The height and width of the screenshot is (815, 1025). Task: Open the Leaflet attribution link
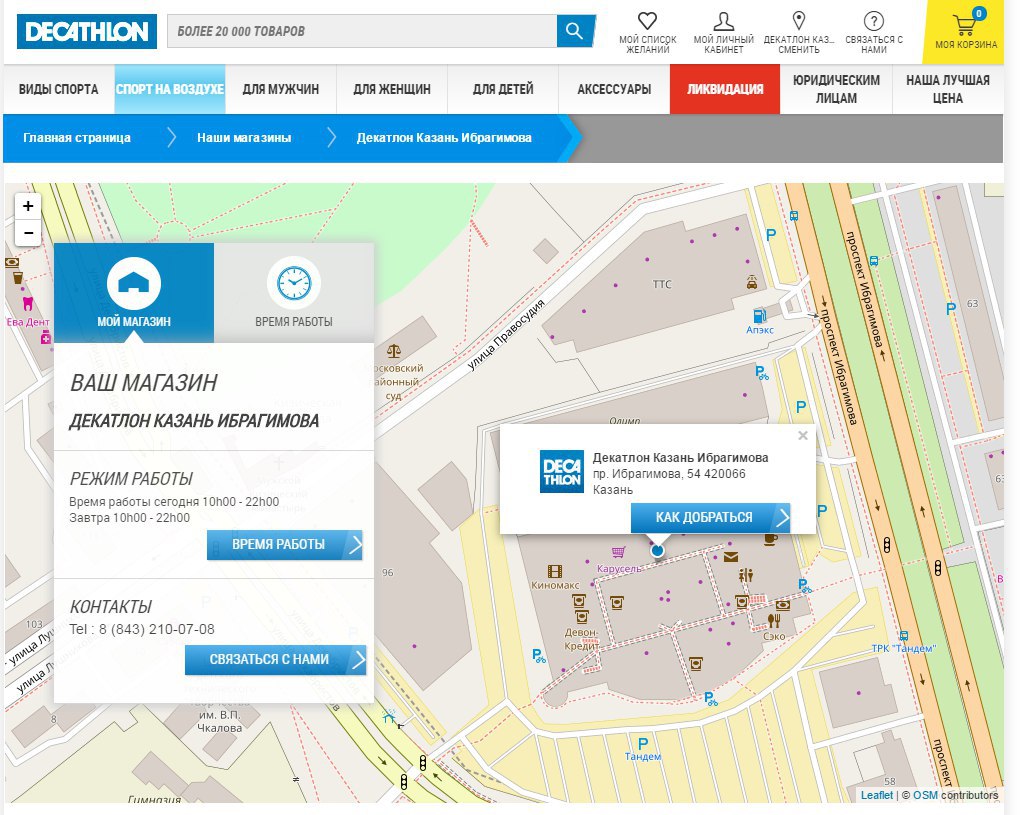coord(877,795)
